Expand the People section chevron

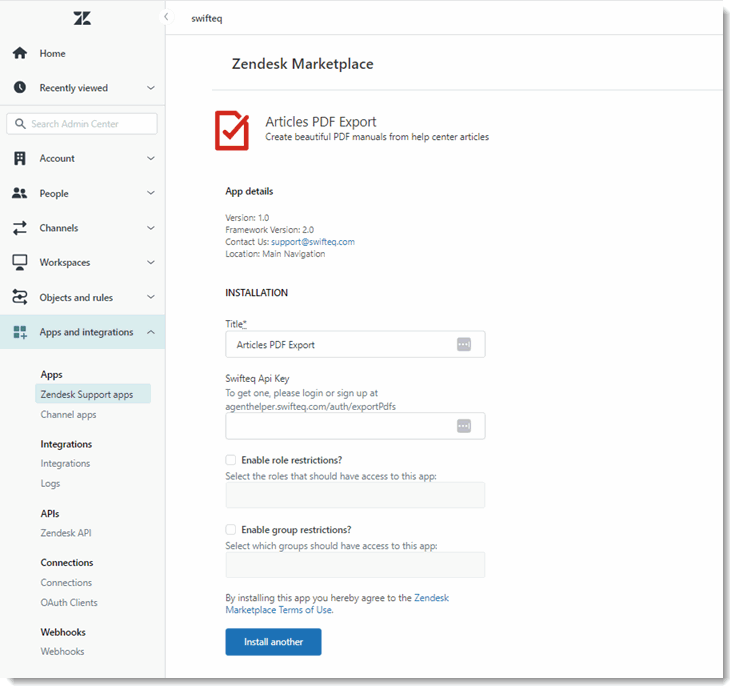pos(151,193)
